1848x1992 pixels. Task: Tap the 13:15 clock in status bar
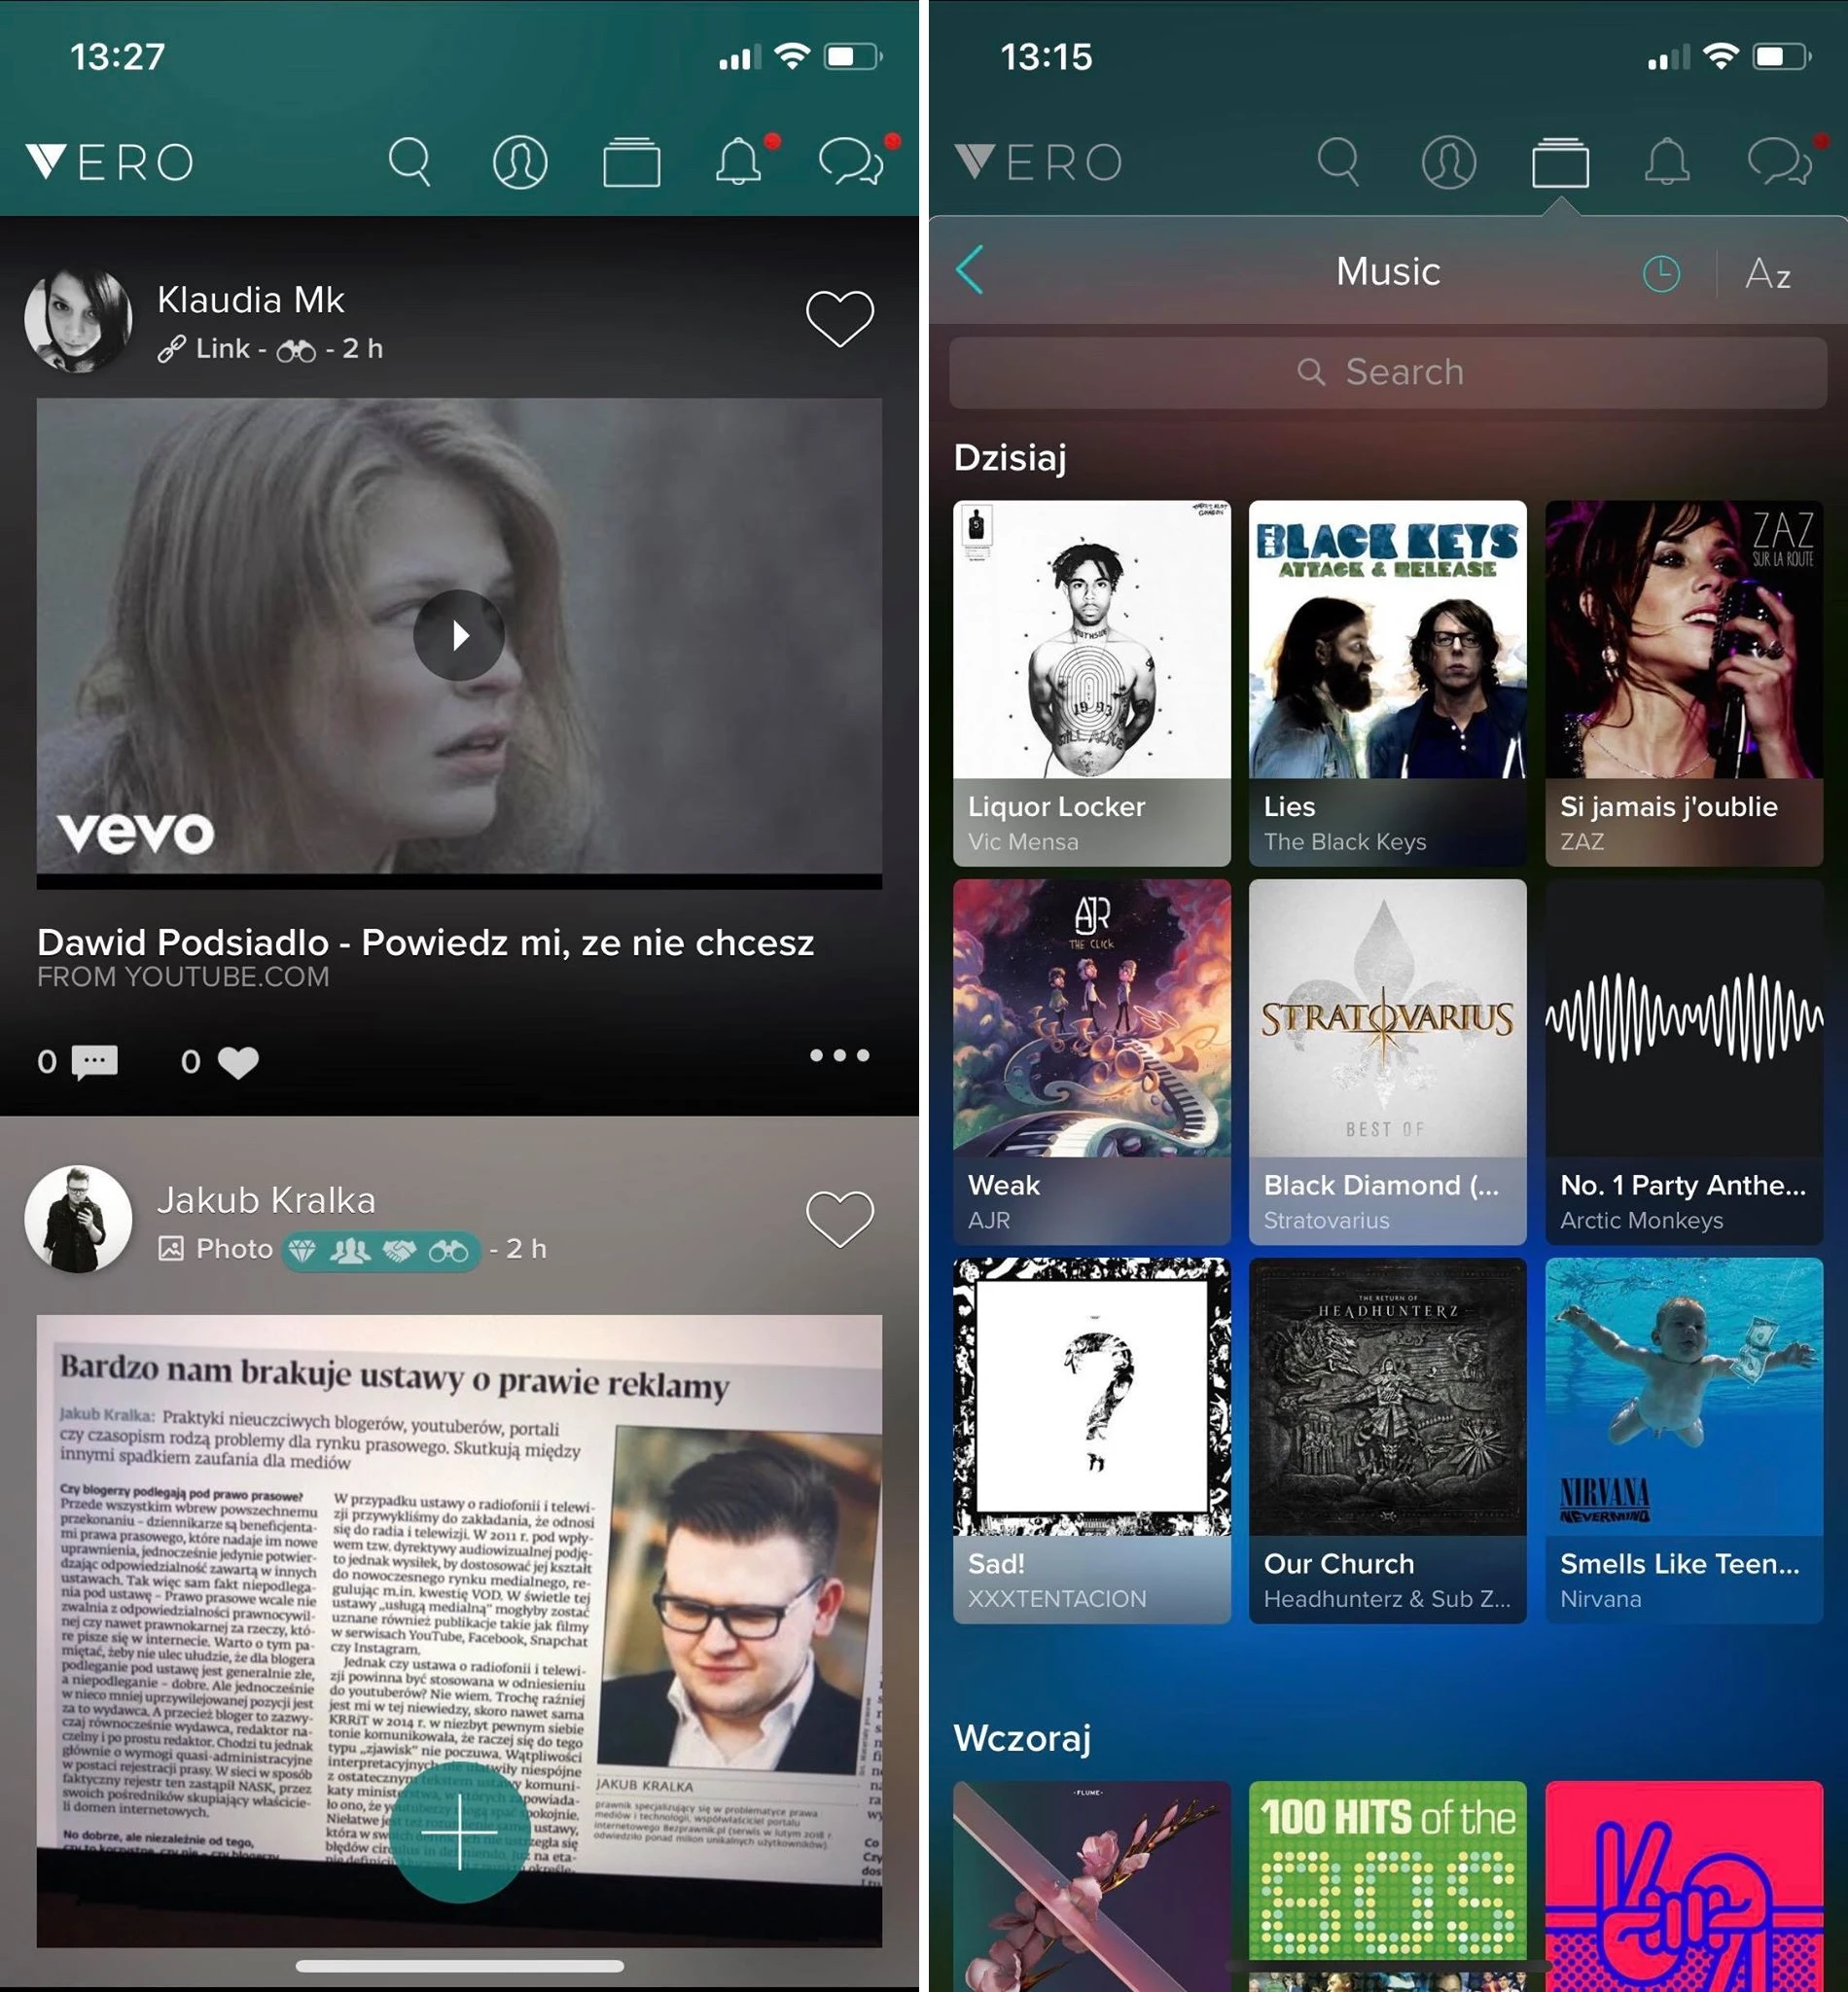click(1046, 57)
